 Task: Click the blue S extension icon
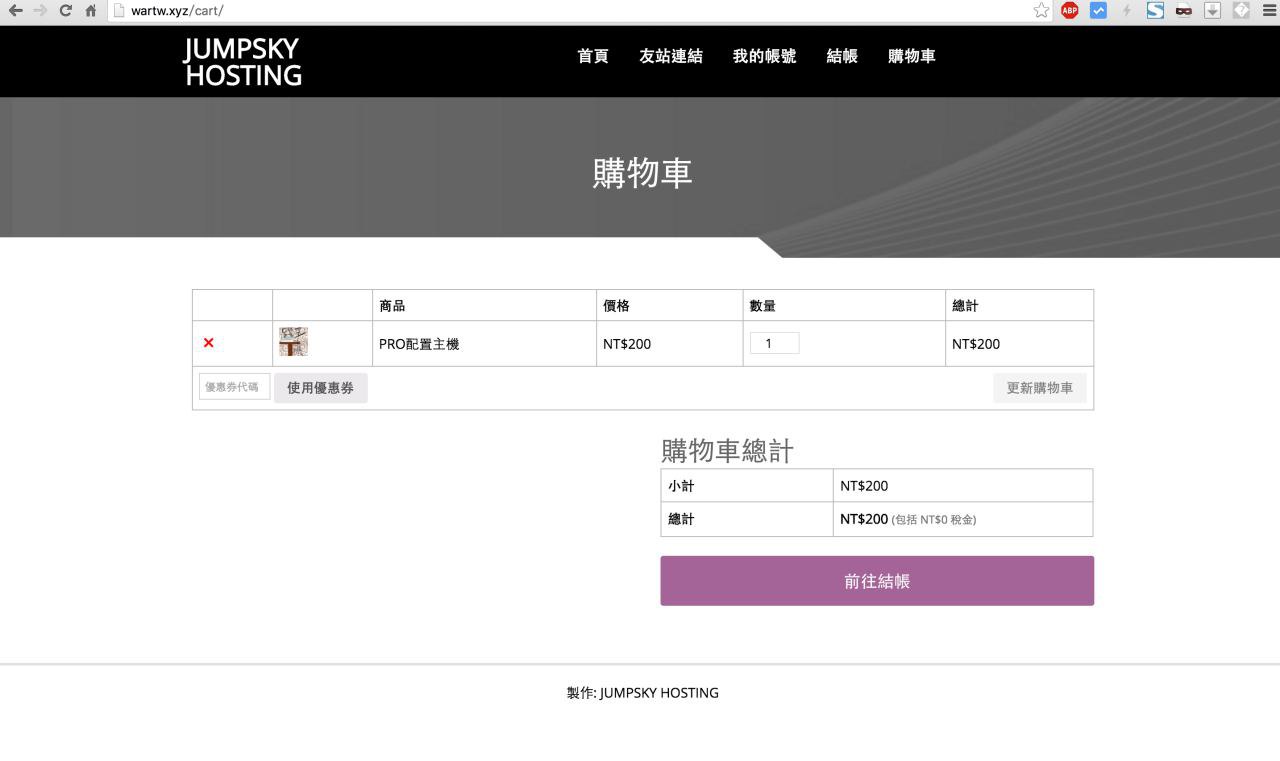[1155, 11]
